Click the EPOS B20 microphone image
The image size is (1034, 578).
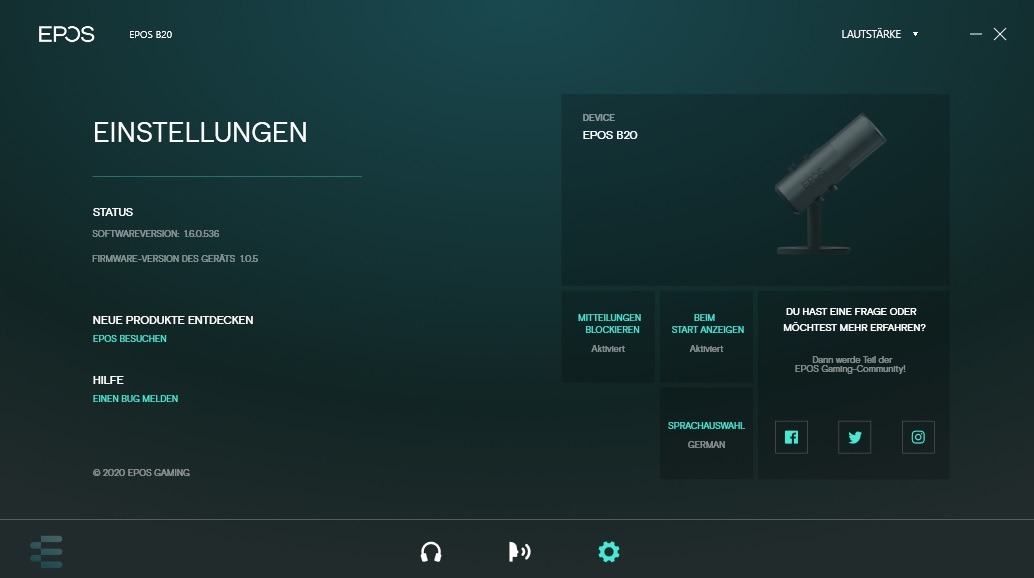click(x=829, y=185)
